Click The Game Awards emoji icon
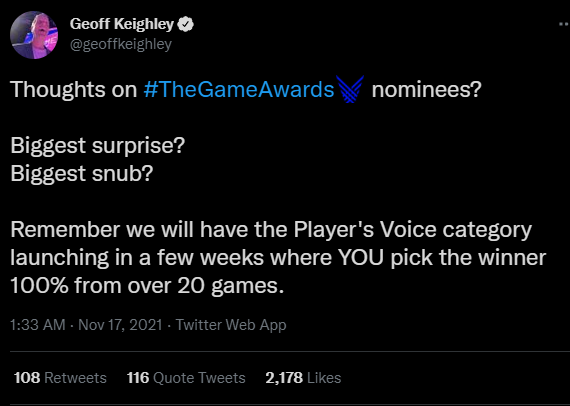The width and height of the screenshot is (570, 406). [x=350, y=89]
